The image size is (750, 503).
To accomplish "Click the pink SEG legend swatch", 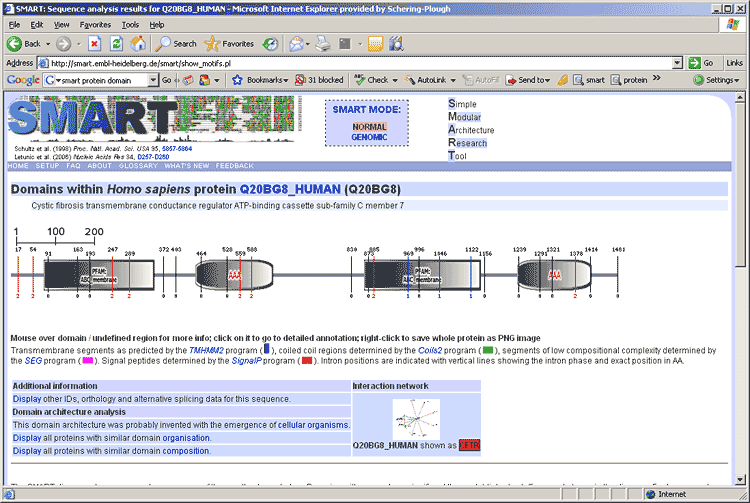I will pyautogui.click(x=88, y=361).
